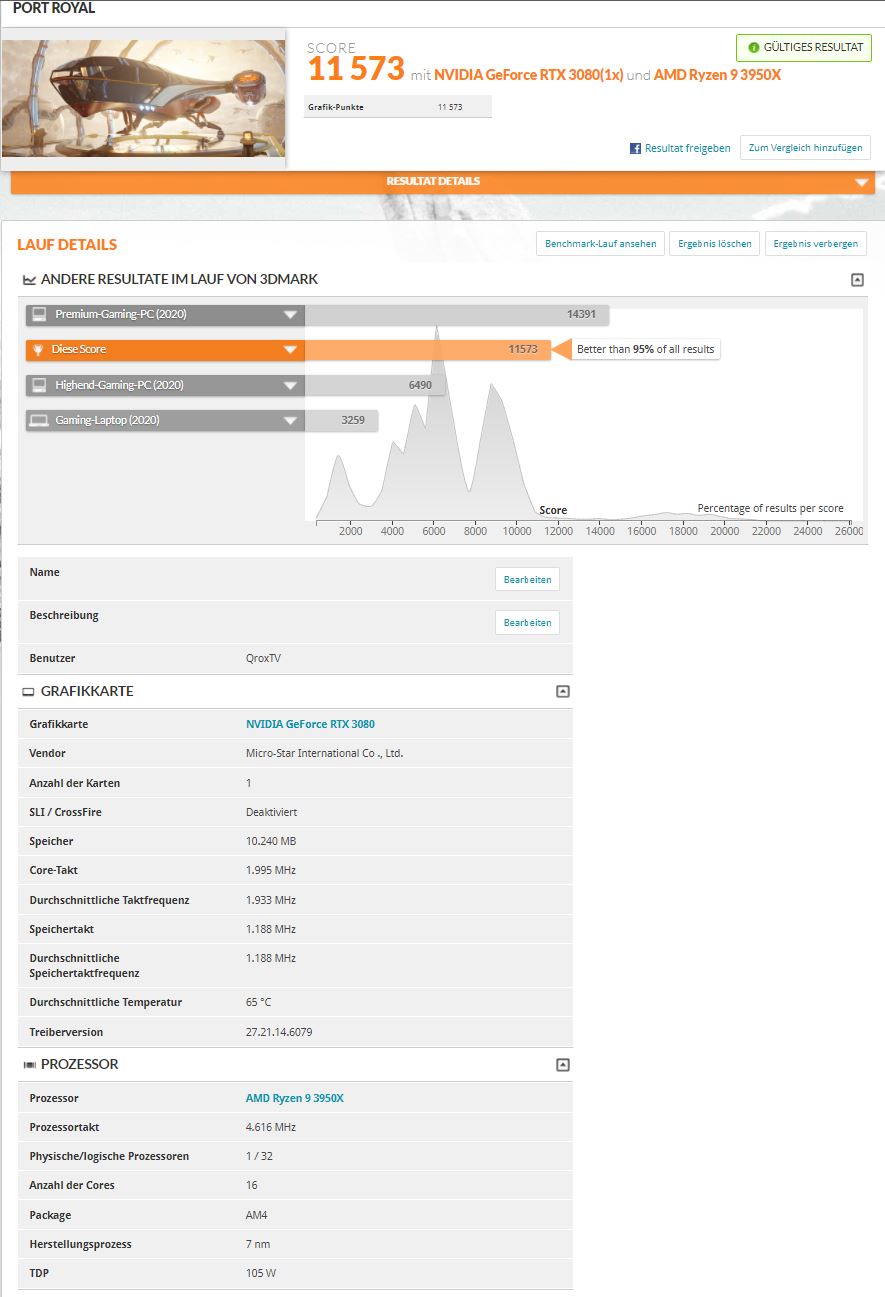Click Ergebnis verbergen button
This screenshot has height=1297, width=885.
click(x=815, y=243)
